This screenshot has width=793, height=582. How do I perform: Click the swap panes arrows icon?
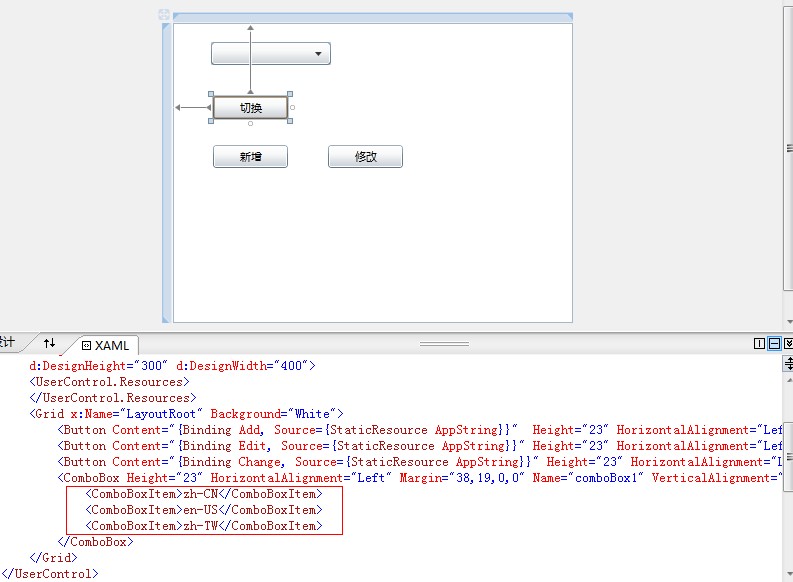(x=49, y=343)
